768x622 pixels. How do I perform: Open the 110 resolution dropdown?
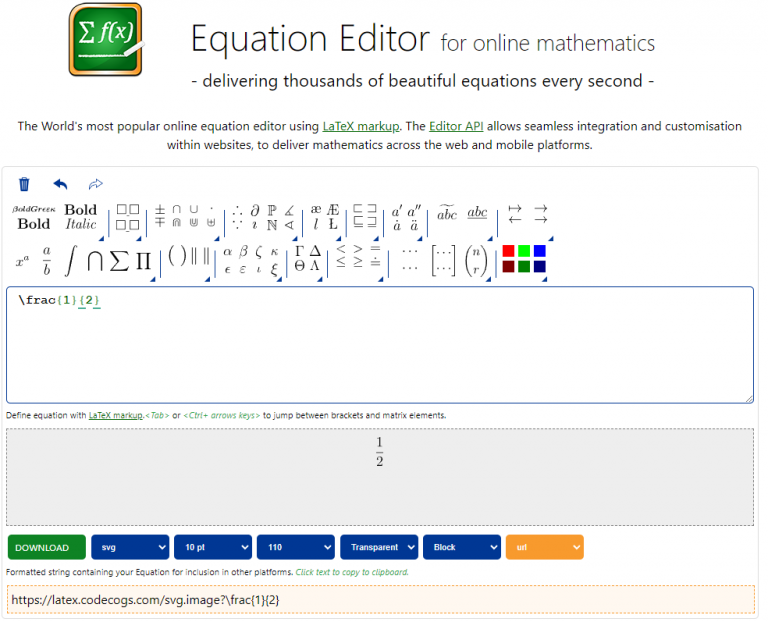[296, 548]
